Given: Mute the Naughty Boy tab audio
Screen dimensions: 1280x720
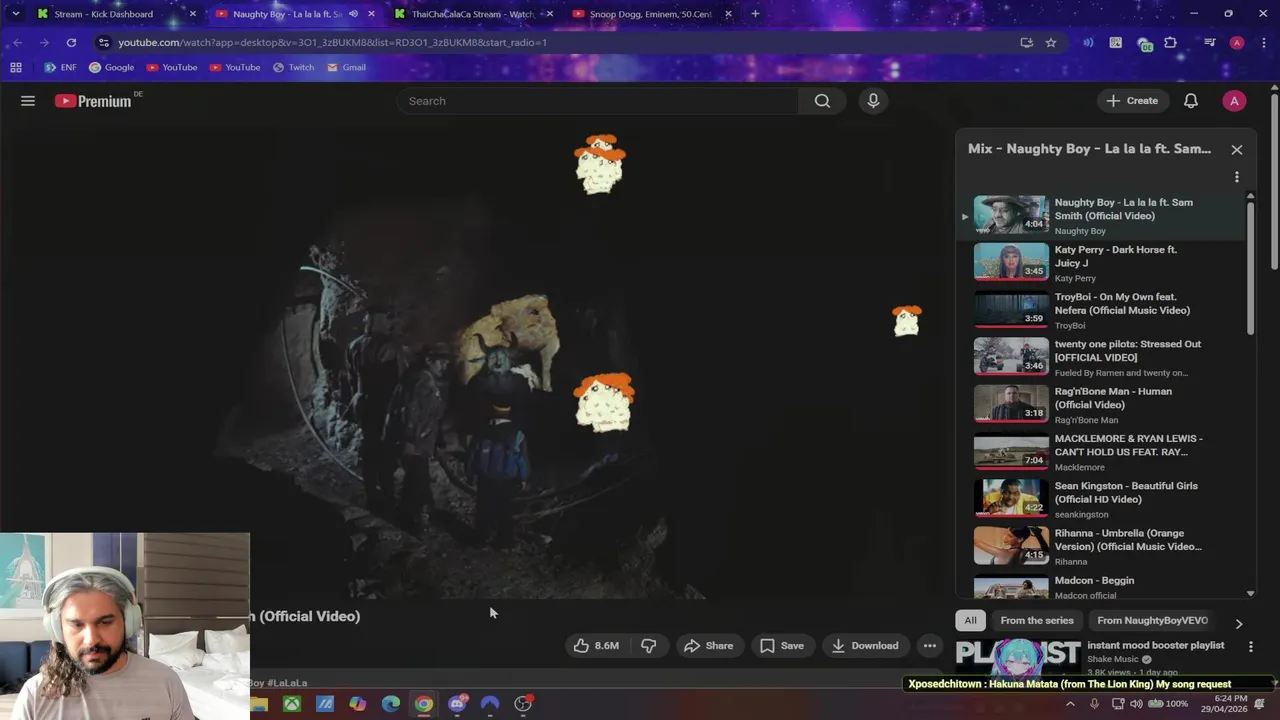Looking at the screenshot, I should [x=353, y=14].
